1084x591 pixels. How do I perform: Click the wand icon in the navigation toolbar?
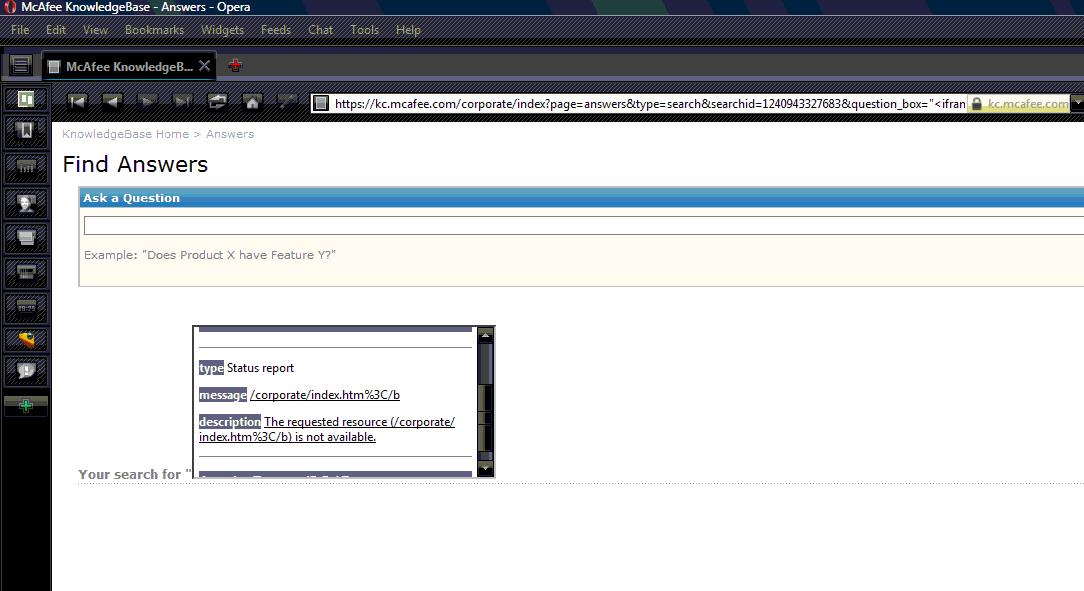pos(287,102)
